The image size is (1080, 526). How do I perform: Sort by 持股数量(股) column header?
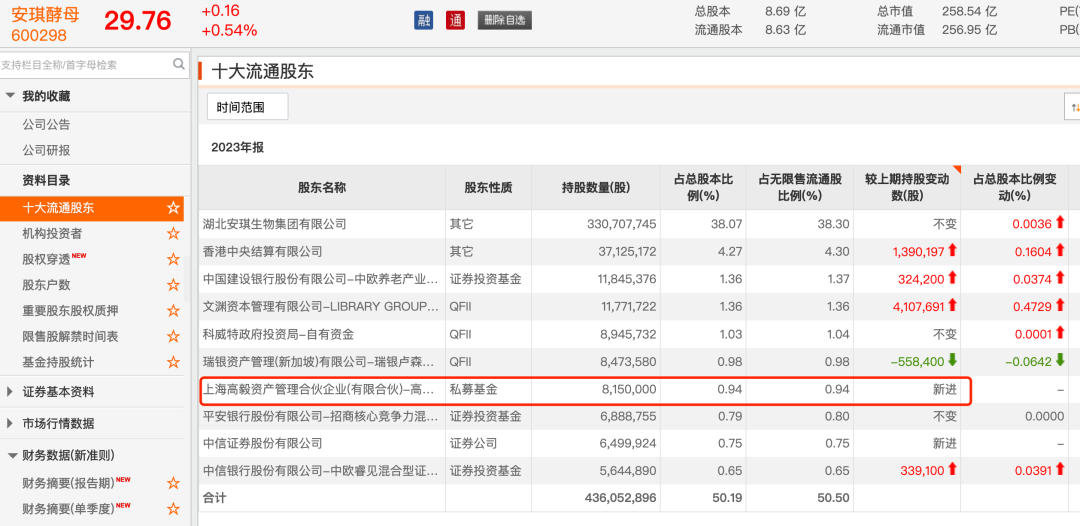596,187
